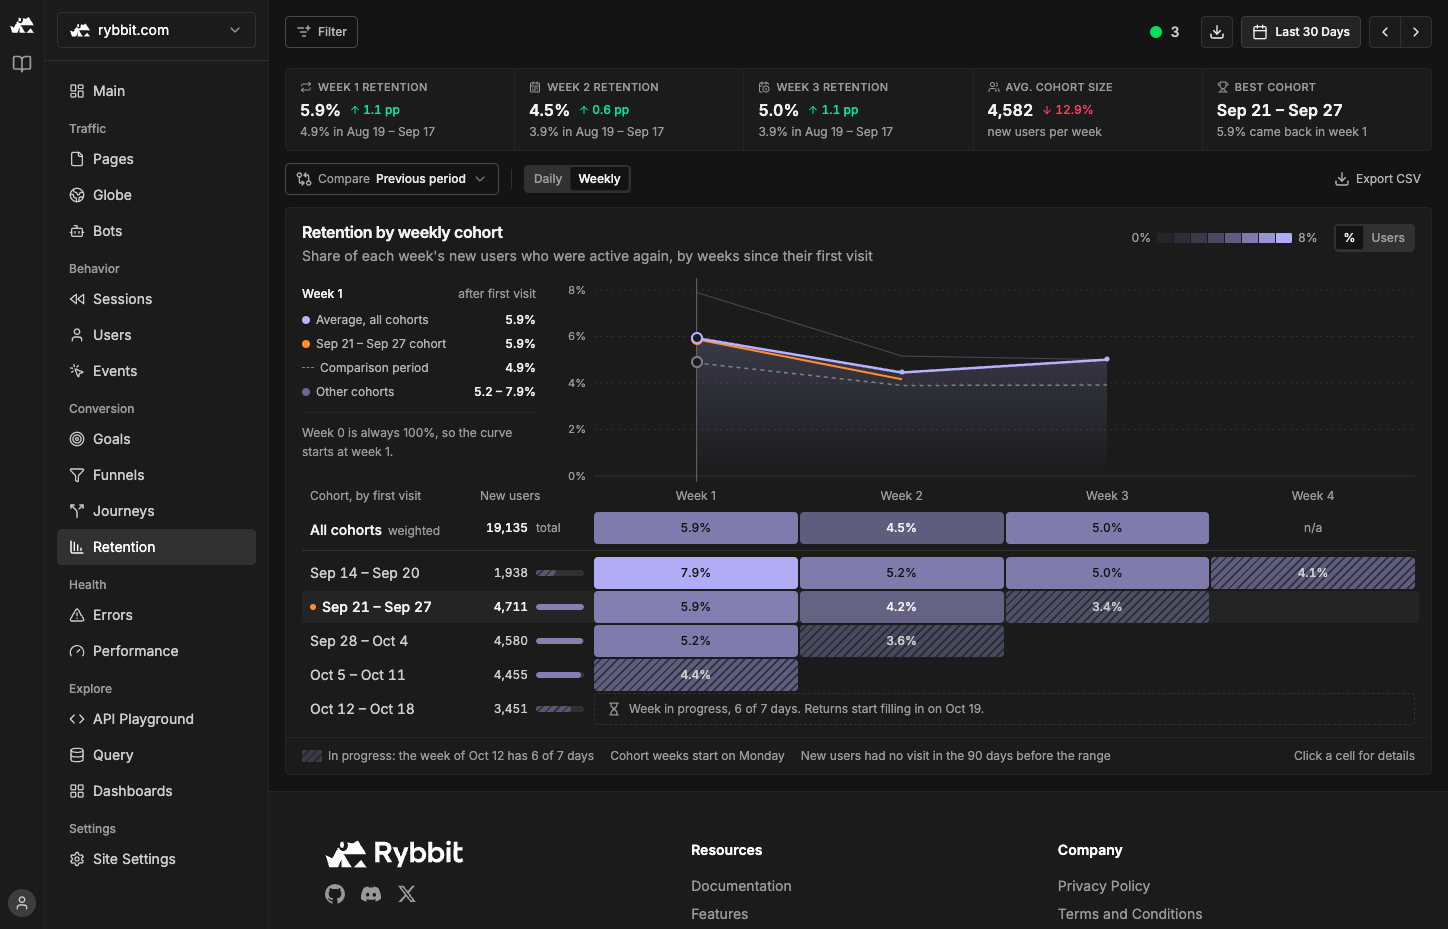This screenshot has height=929, width=1448.
Task: Open the Main menu item
Action: (156, 91)
